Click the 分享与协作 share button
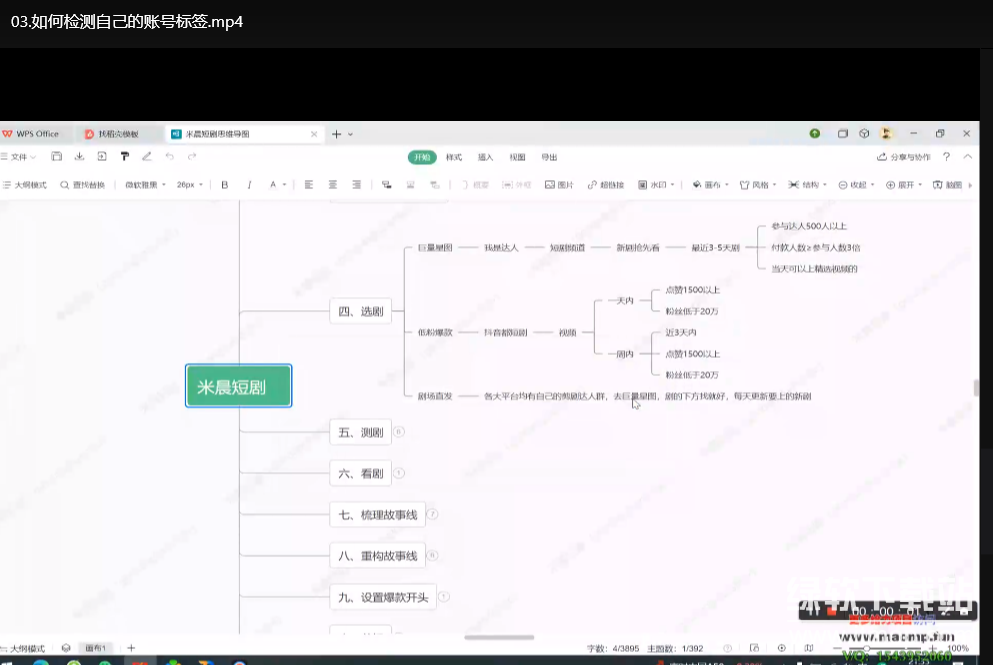Viewport: 993px width, 665px height. tap(903, 157)
